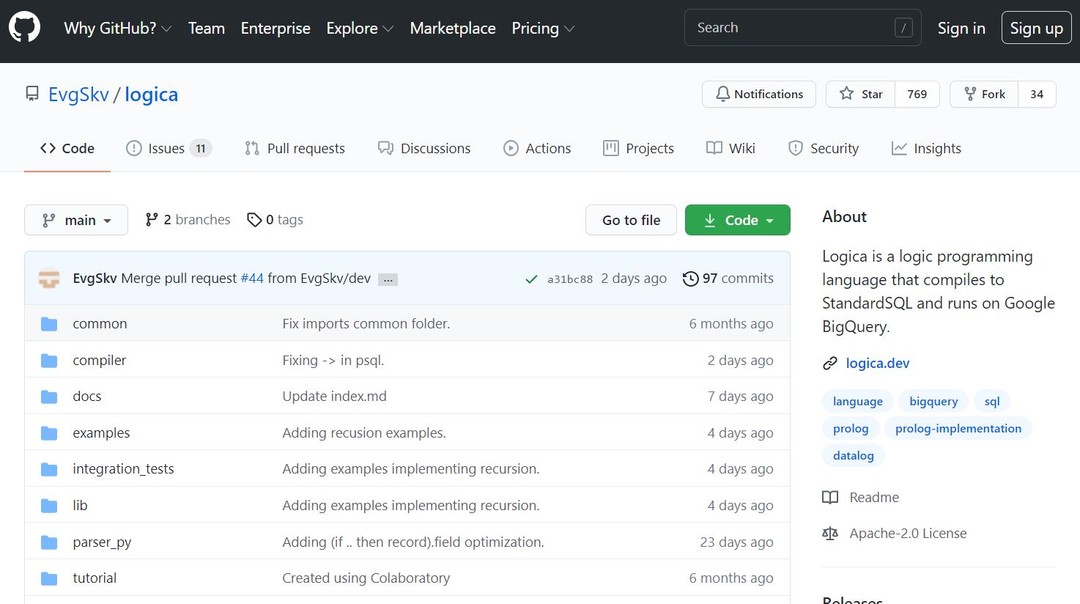Open the parser_py folder icon
The width and height of the screenshot is (1080, 604).
[x=49, y=542]
